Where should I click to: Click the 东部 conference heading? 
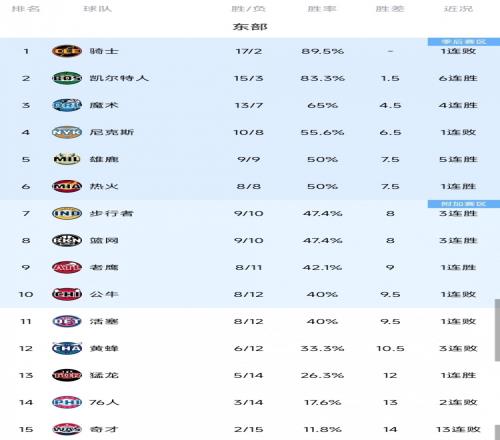tap(250, 26)
